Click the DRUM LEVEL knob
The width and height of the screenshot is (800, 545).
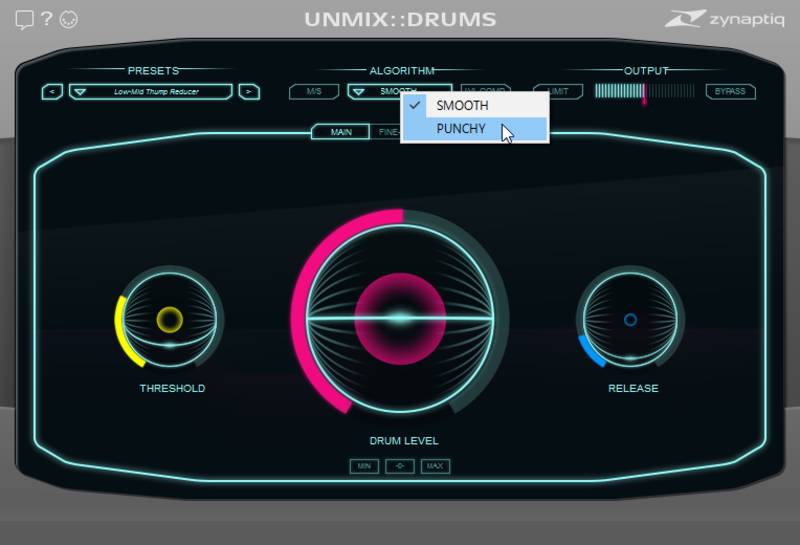tap(400, 318)
